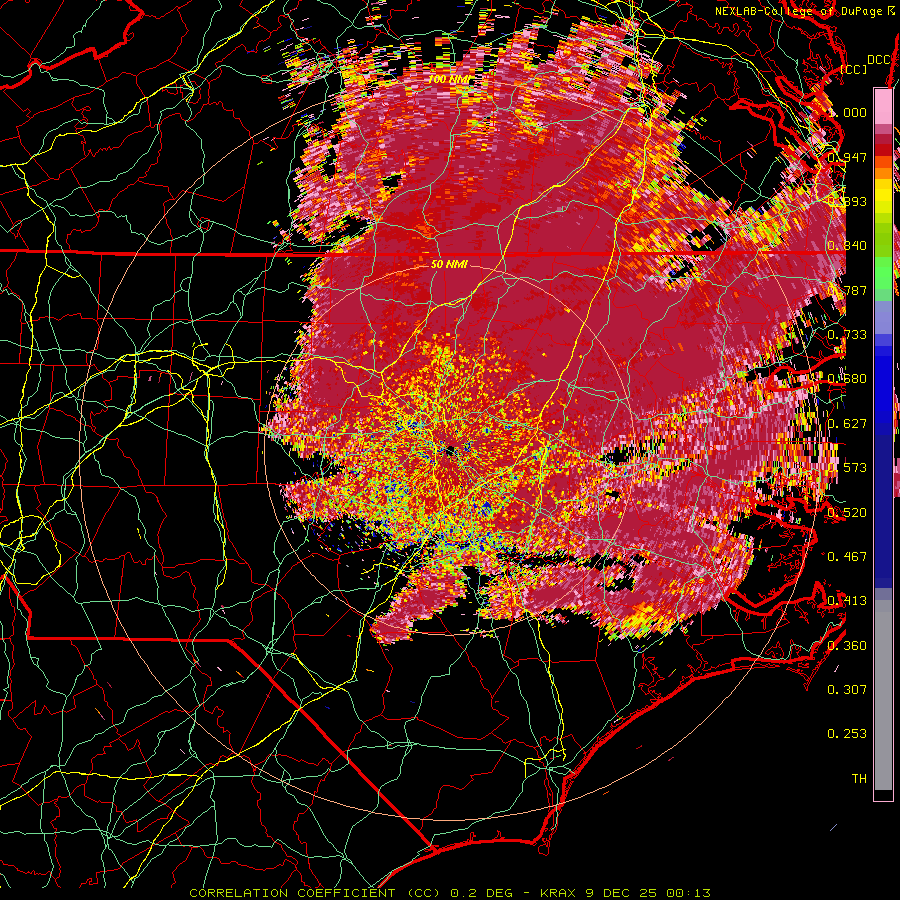Image resolution: width=900 pixels, height=900 pixels.
Task: Pick the pink segment of the color bar
Action: 883,107
